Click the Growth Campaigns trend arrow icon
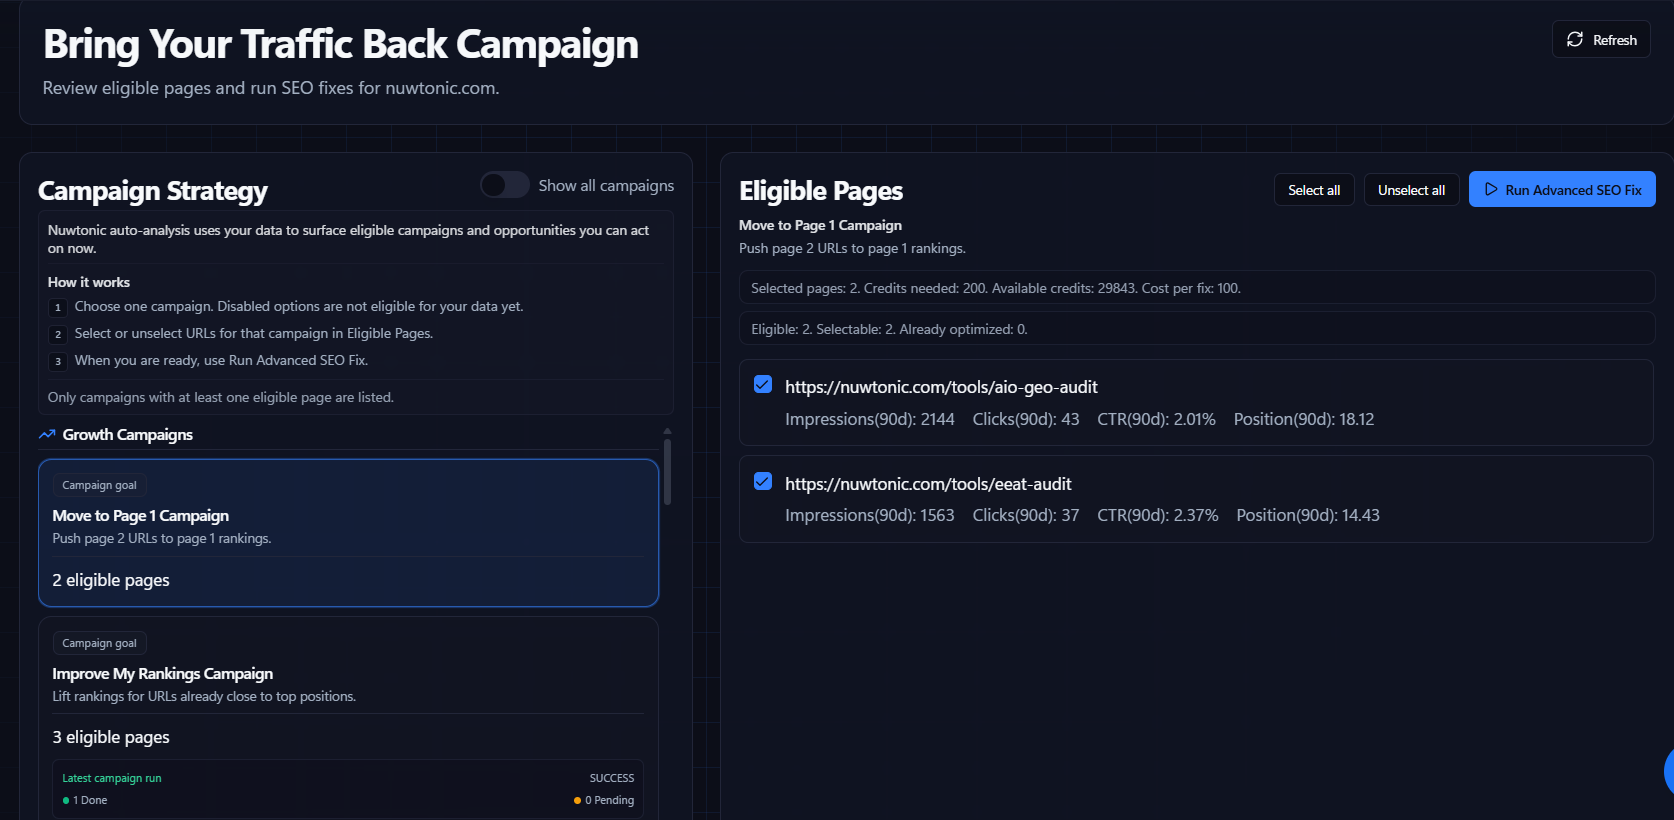The height and width of the screenshot is (820, 1674). pos(47,434)
